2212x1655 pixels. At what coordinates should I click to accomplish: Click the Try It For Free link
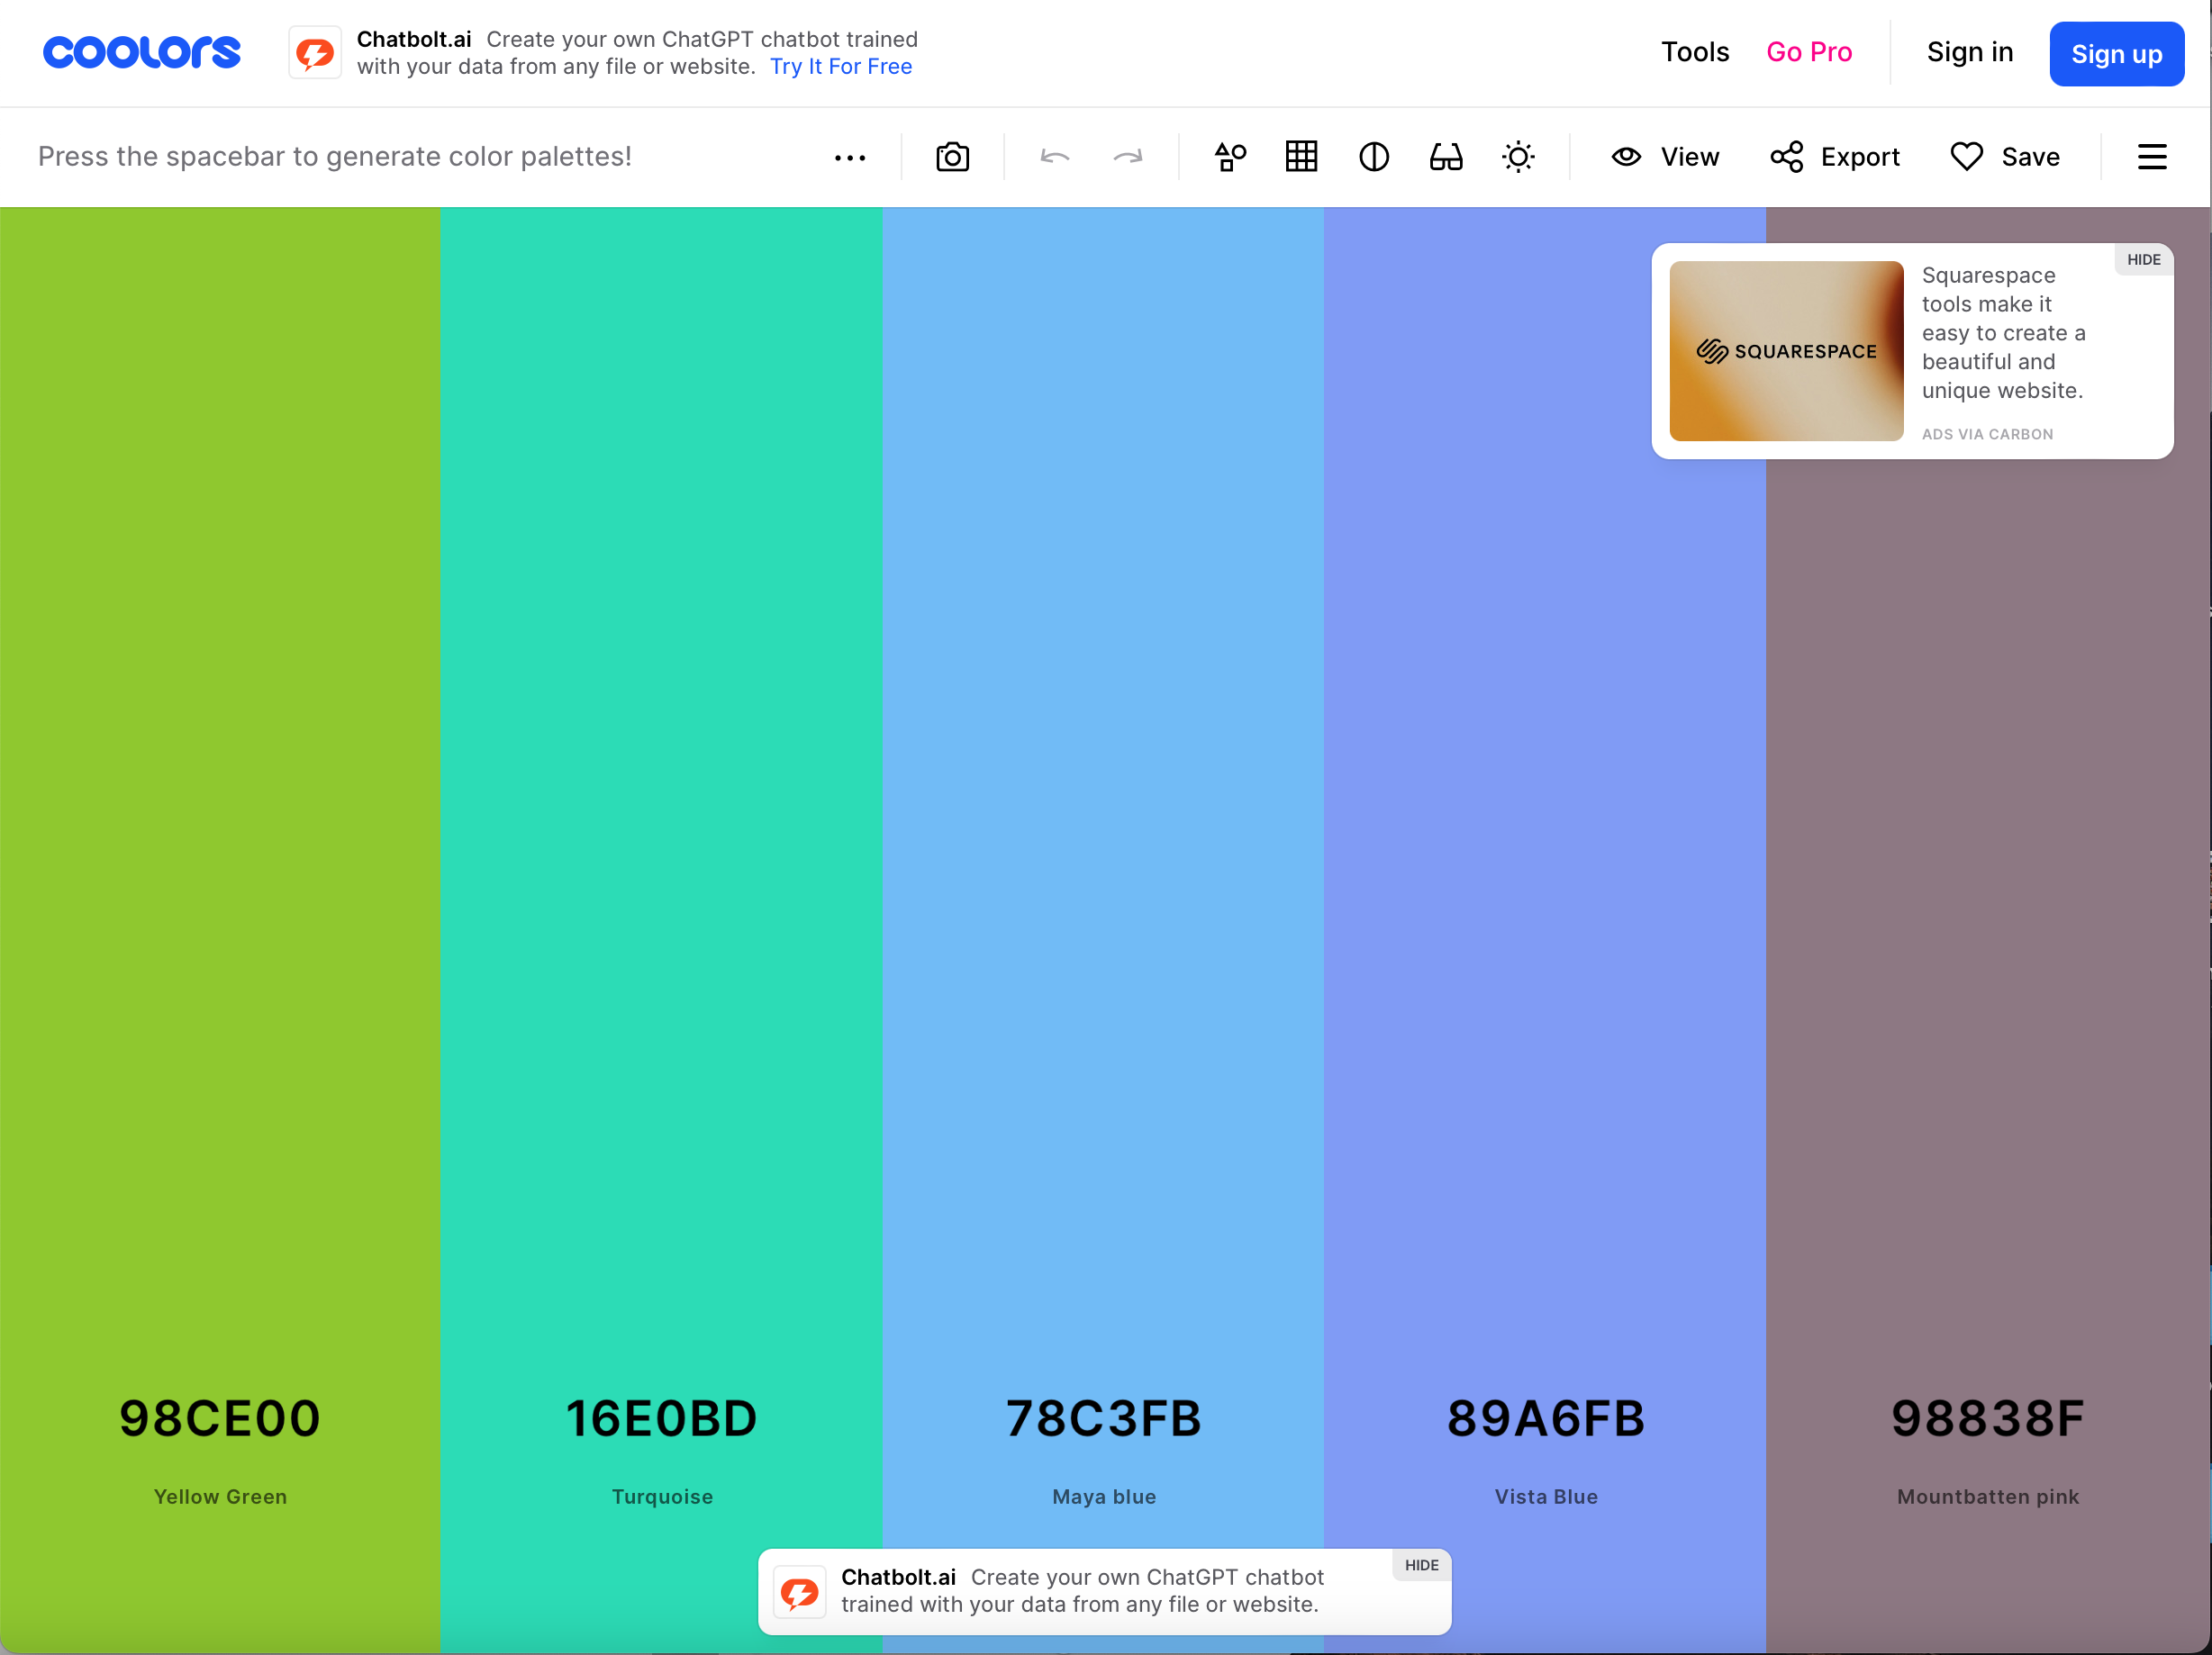(x=841, y=67)
